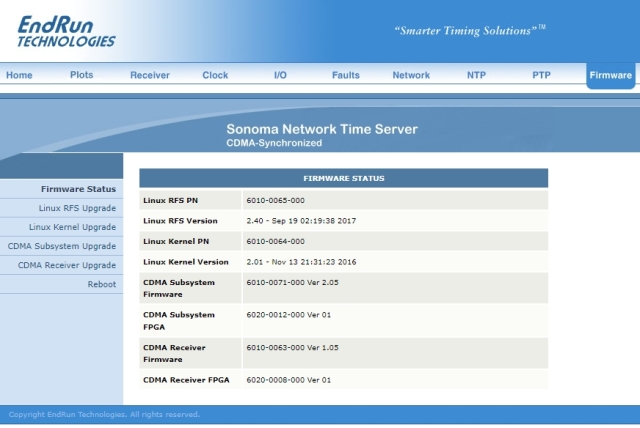
Task: Switch to the NTP tab
Action: click(476, 75)
